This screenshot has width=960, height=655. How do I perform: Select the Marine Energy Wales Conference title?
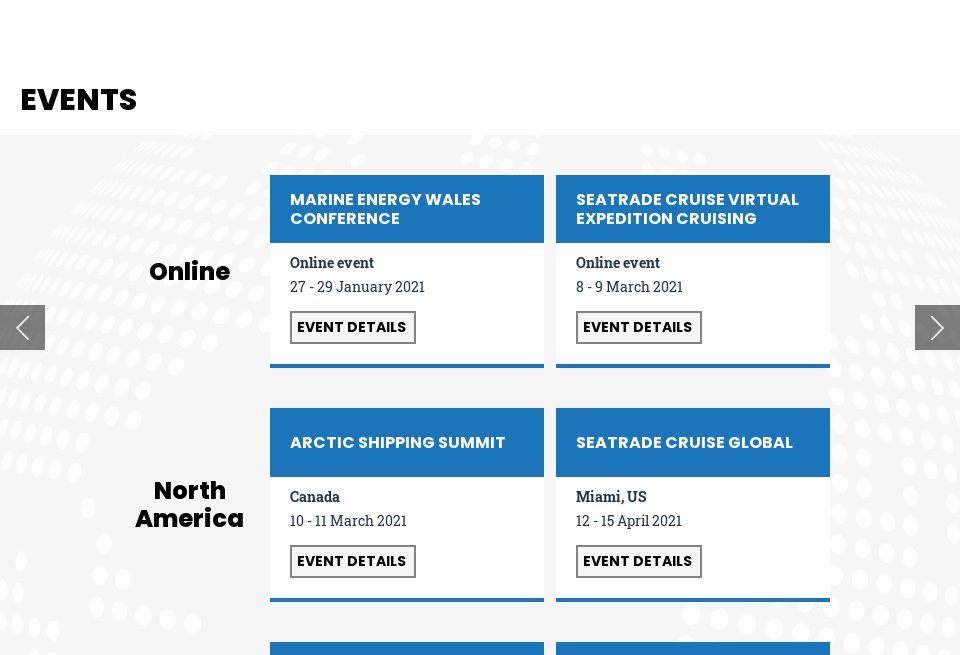tap(385, 209)
